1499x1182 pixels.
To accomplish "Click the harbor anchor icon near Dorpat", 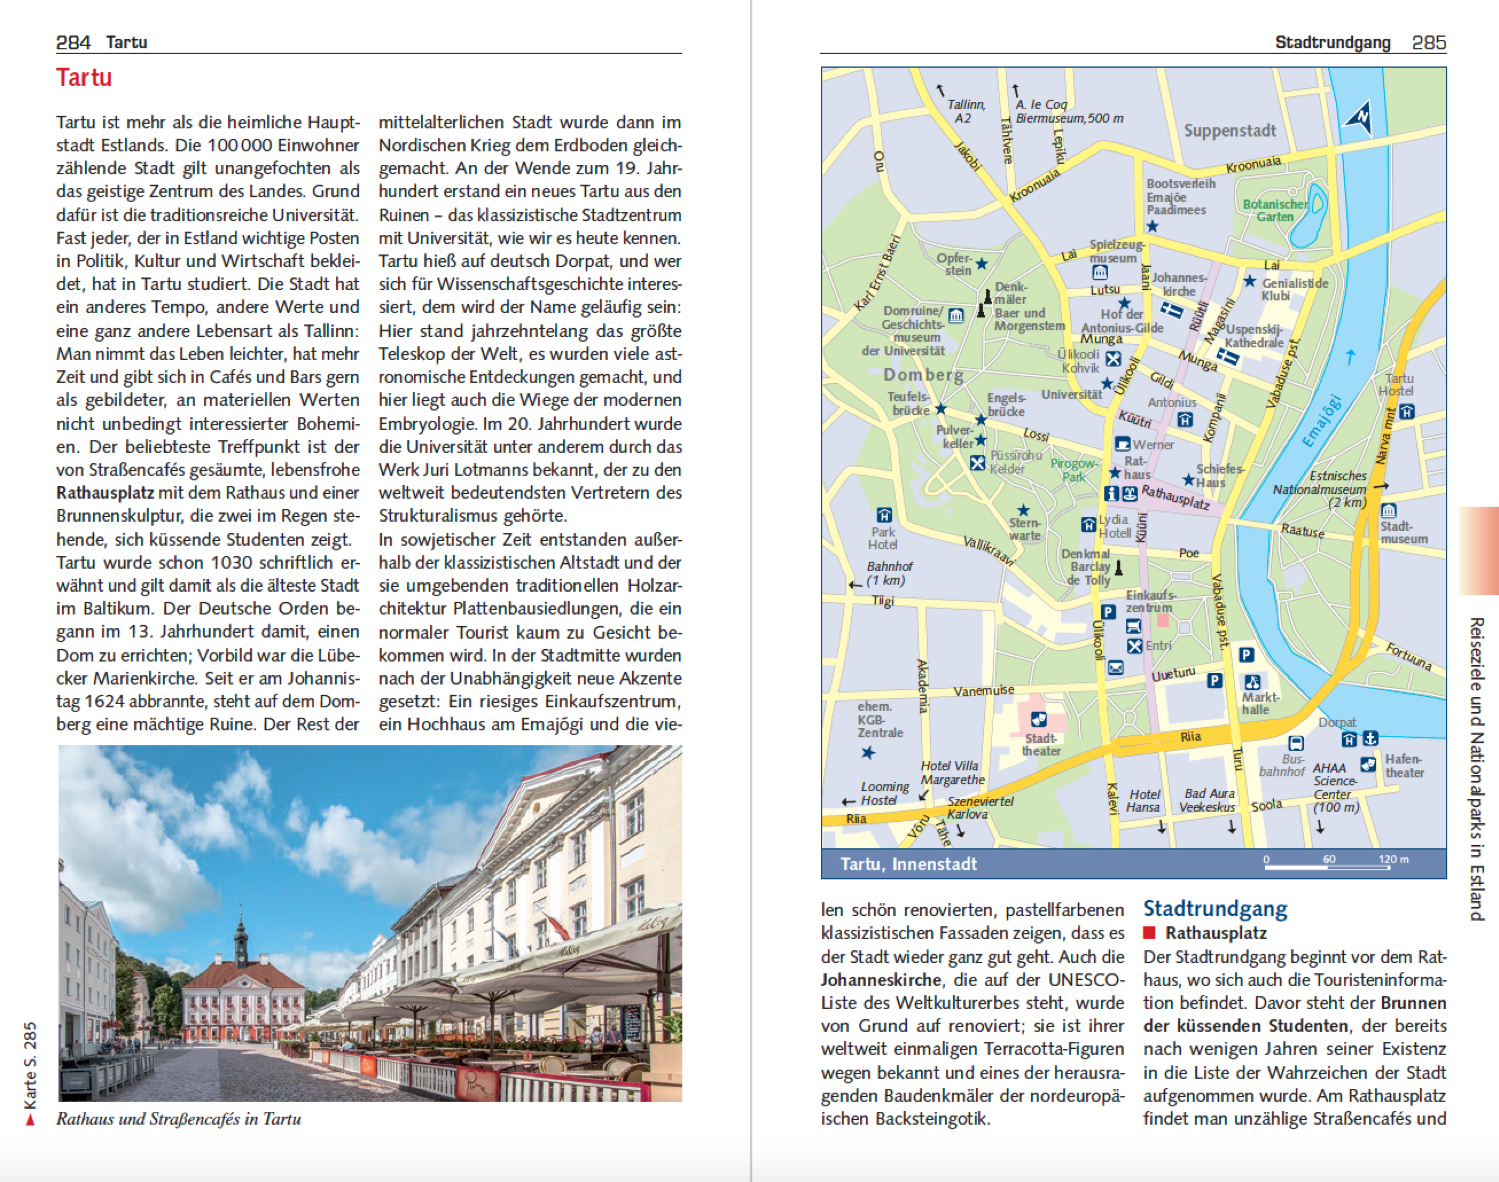I will 1370,739.
